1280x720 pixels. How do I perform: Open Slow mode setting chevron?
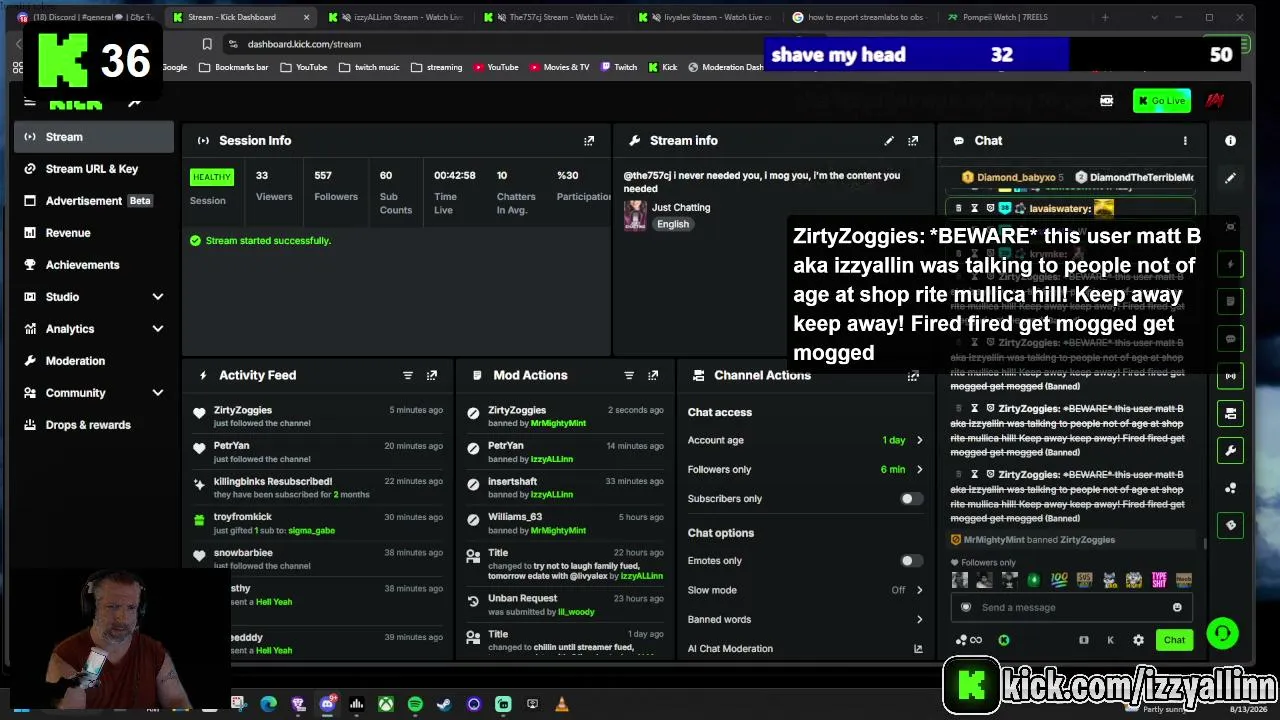[920, 590]
